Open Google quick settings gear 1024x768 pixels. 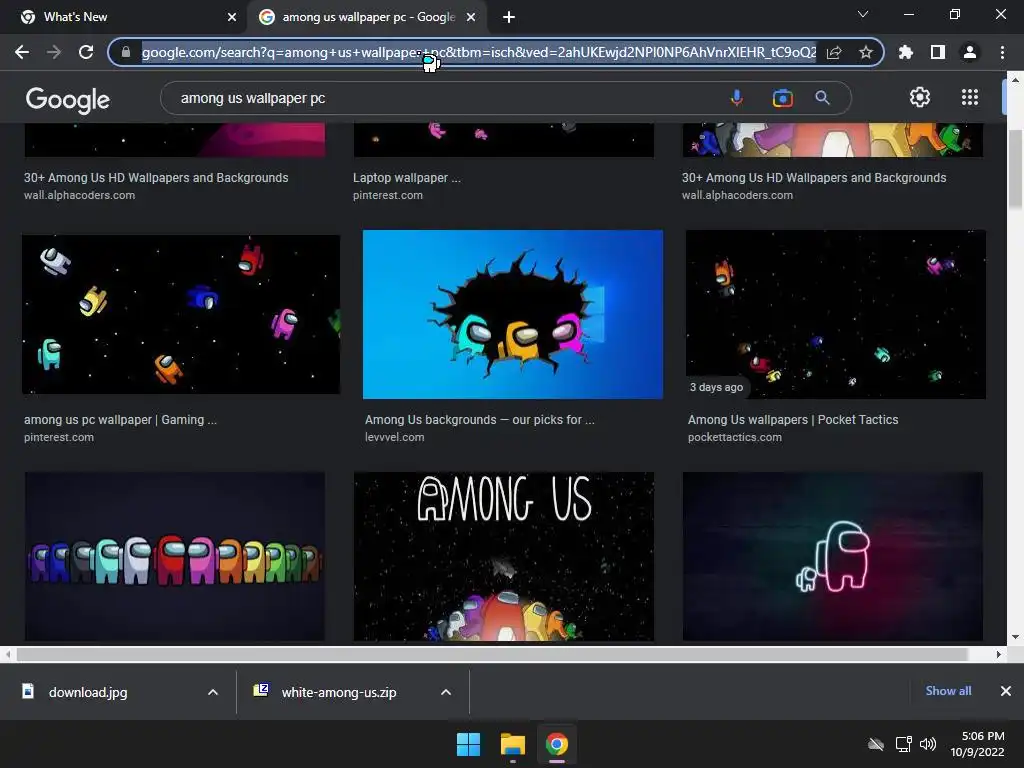[x=920, y=97]
